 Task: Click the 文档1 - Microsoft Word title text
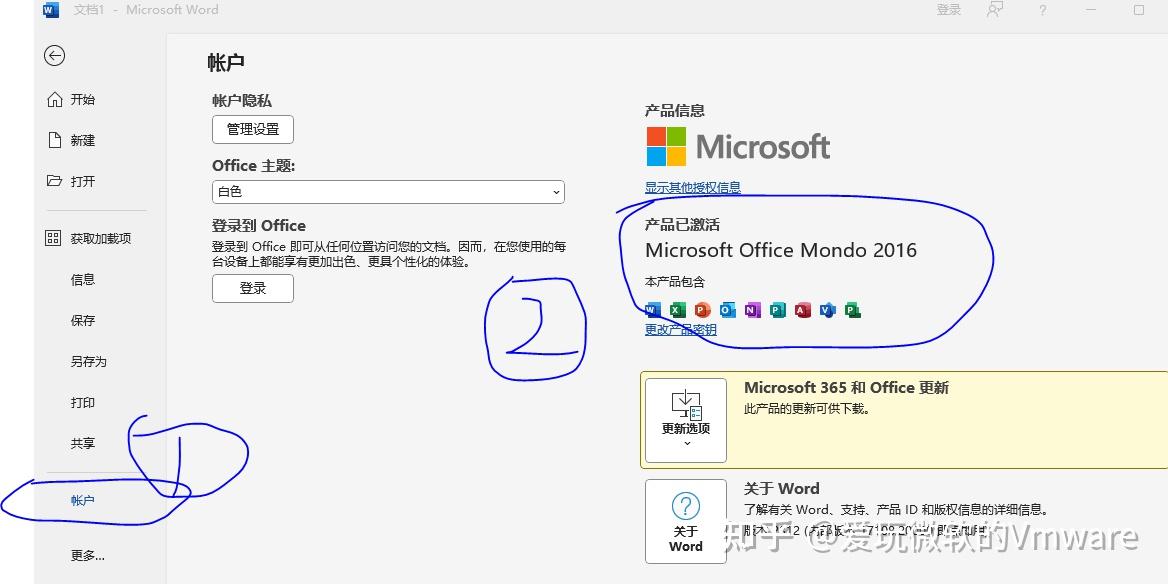pyautogui.click(x=146, y=10)
